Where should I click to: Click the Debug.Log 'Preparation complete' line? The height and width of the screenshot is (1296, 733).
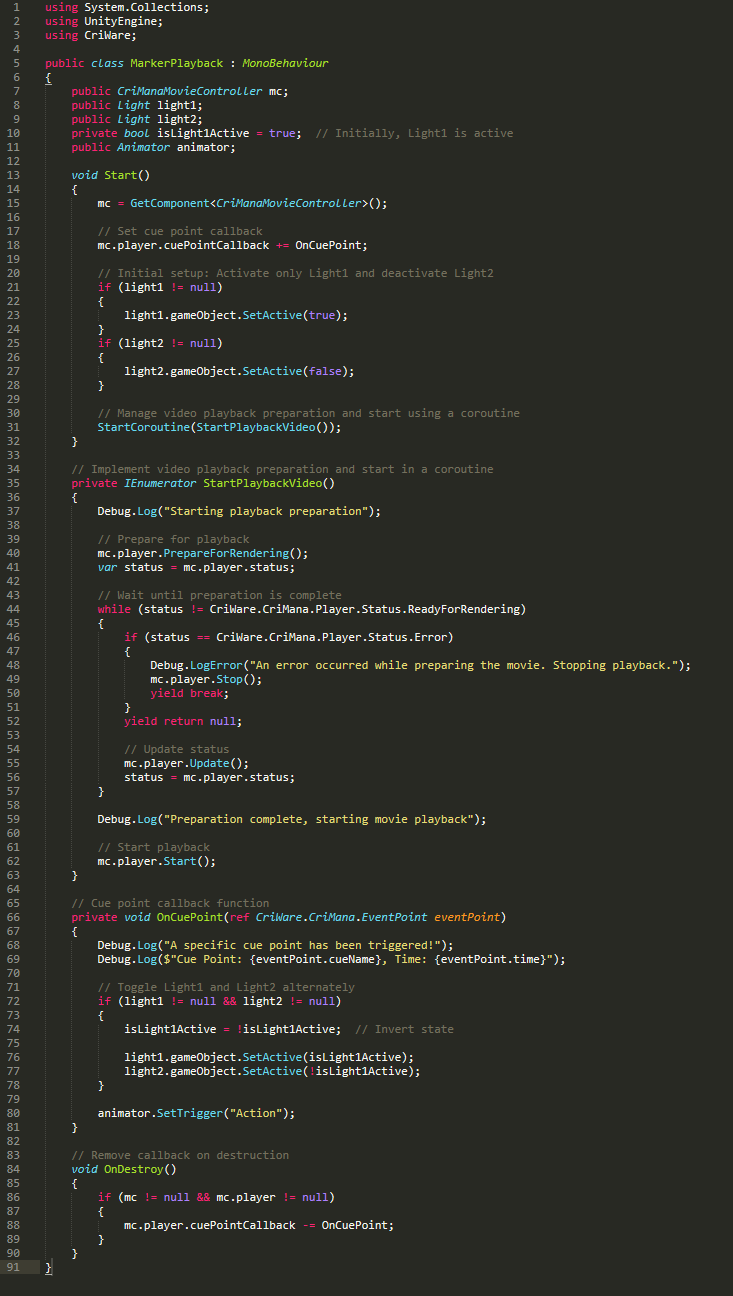click(292, 819)
